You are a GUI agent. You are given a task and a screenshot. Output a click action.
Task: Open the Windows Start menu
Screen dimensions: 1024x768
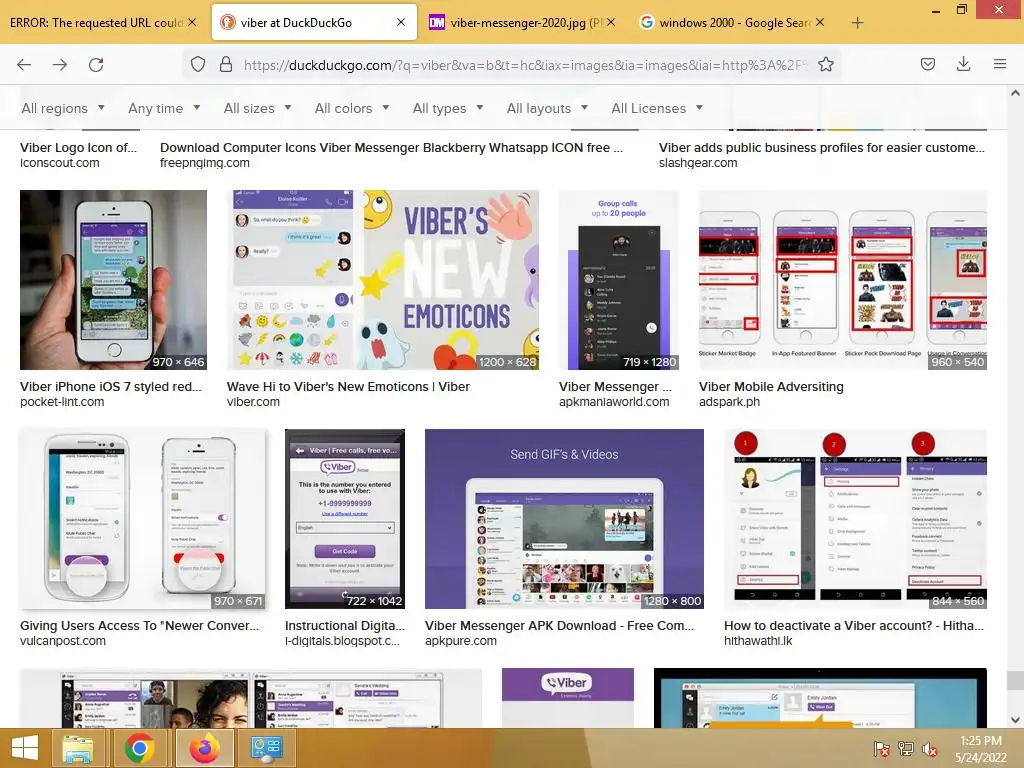(25, 748)
